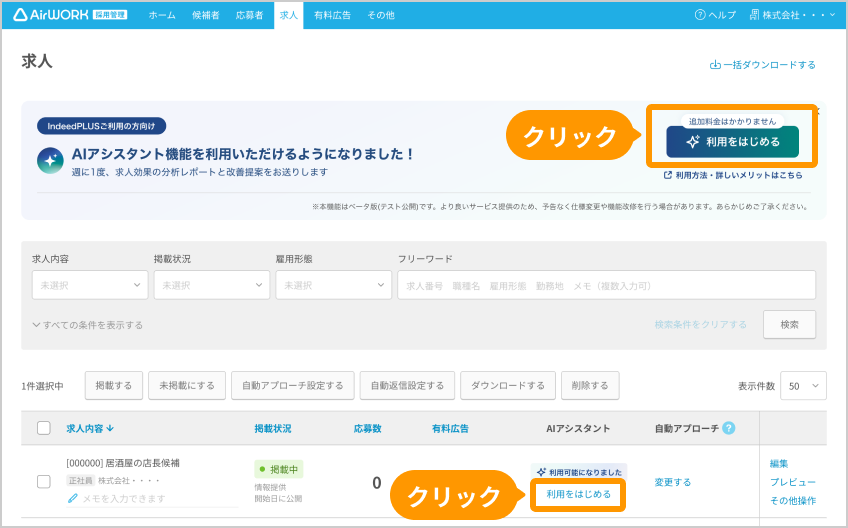The image size is (848, 528).
Task: Click 自動アプローチ設定する button
Action: (293, 386)
